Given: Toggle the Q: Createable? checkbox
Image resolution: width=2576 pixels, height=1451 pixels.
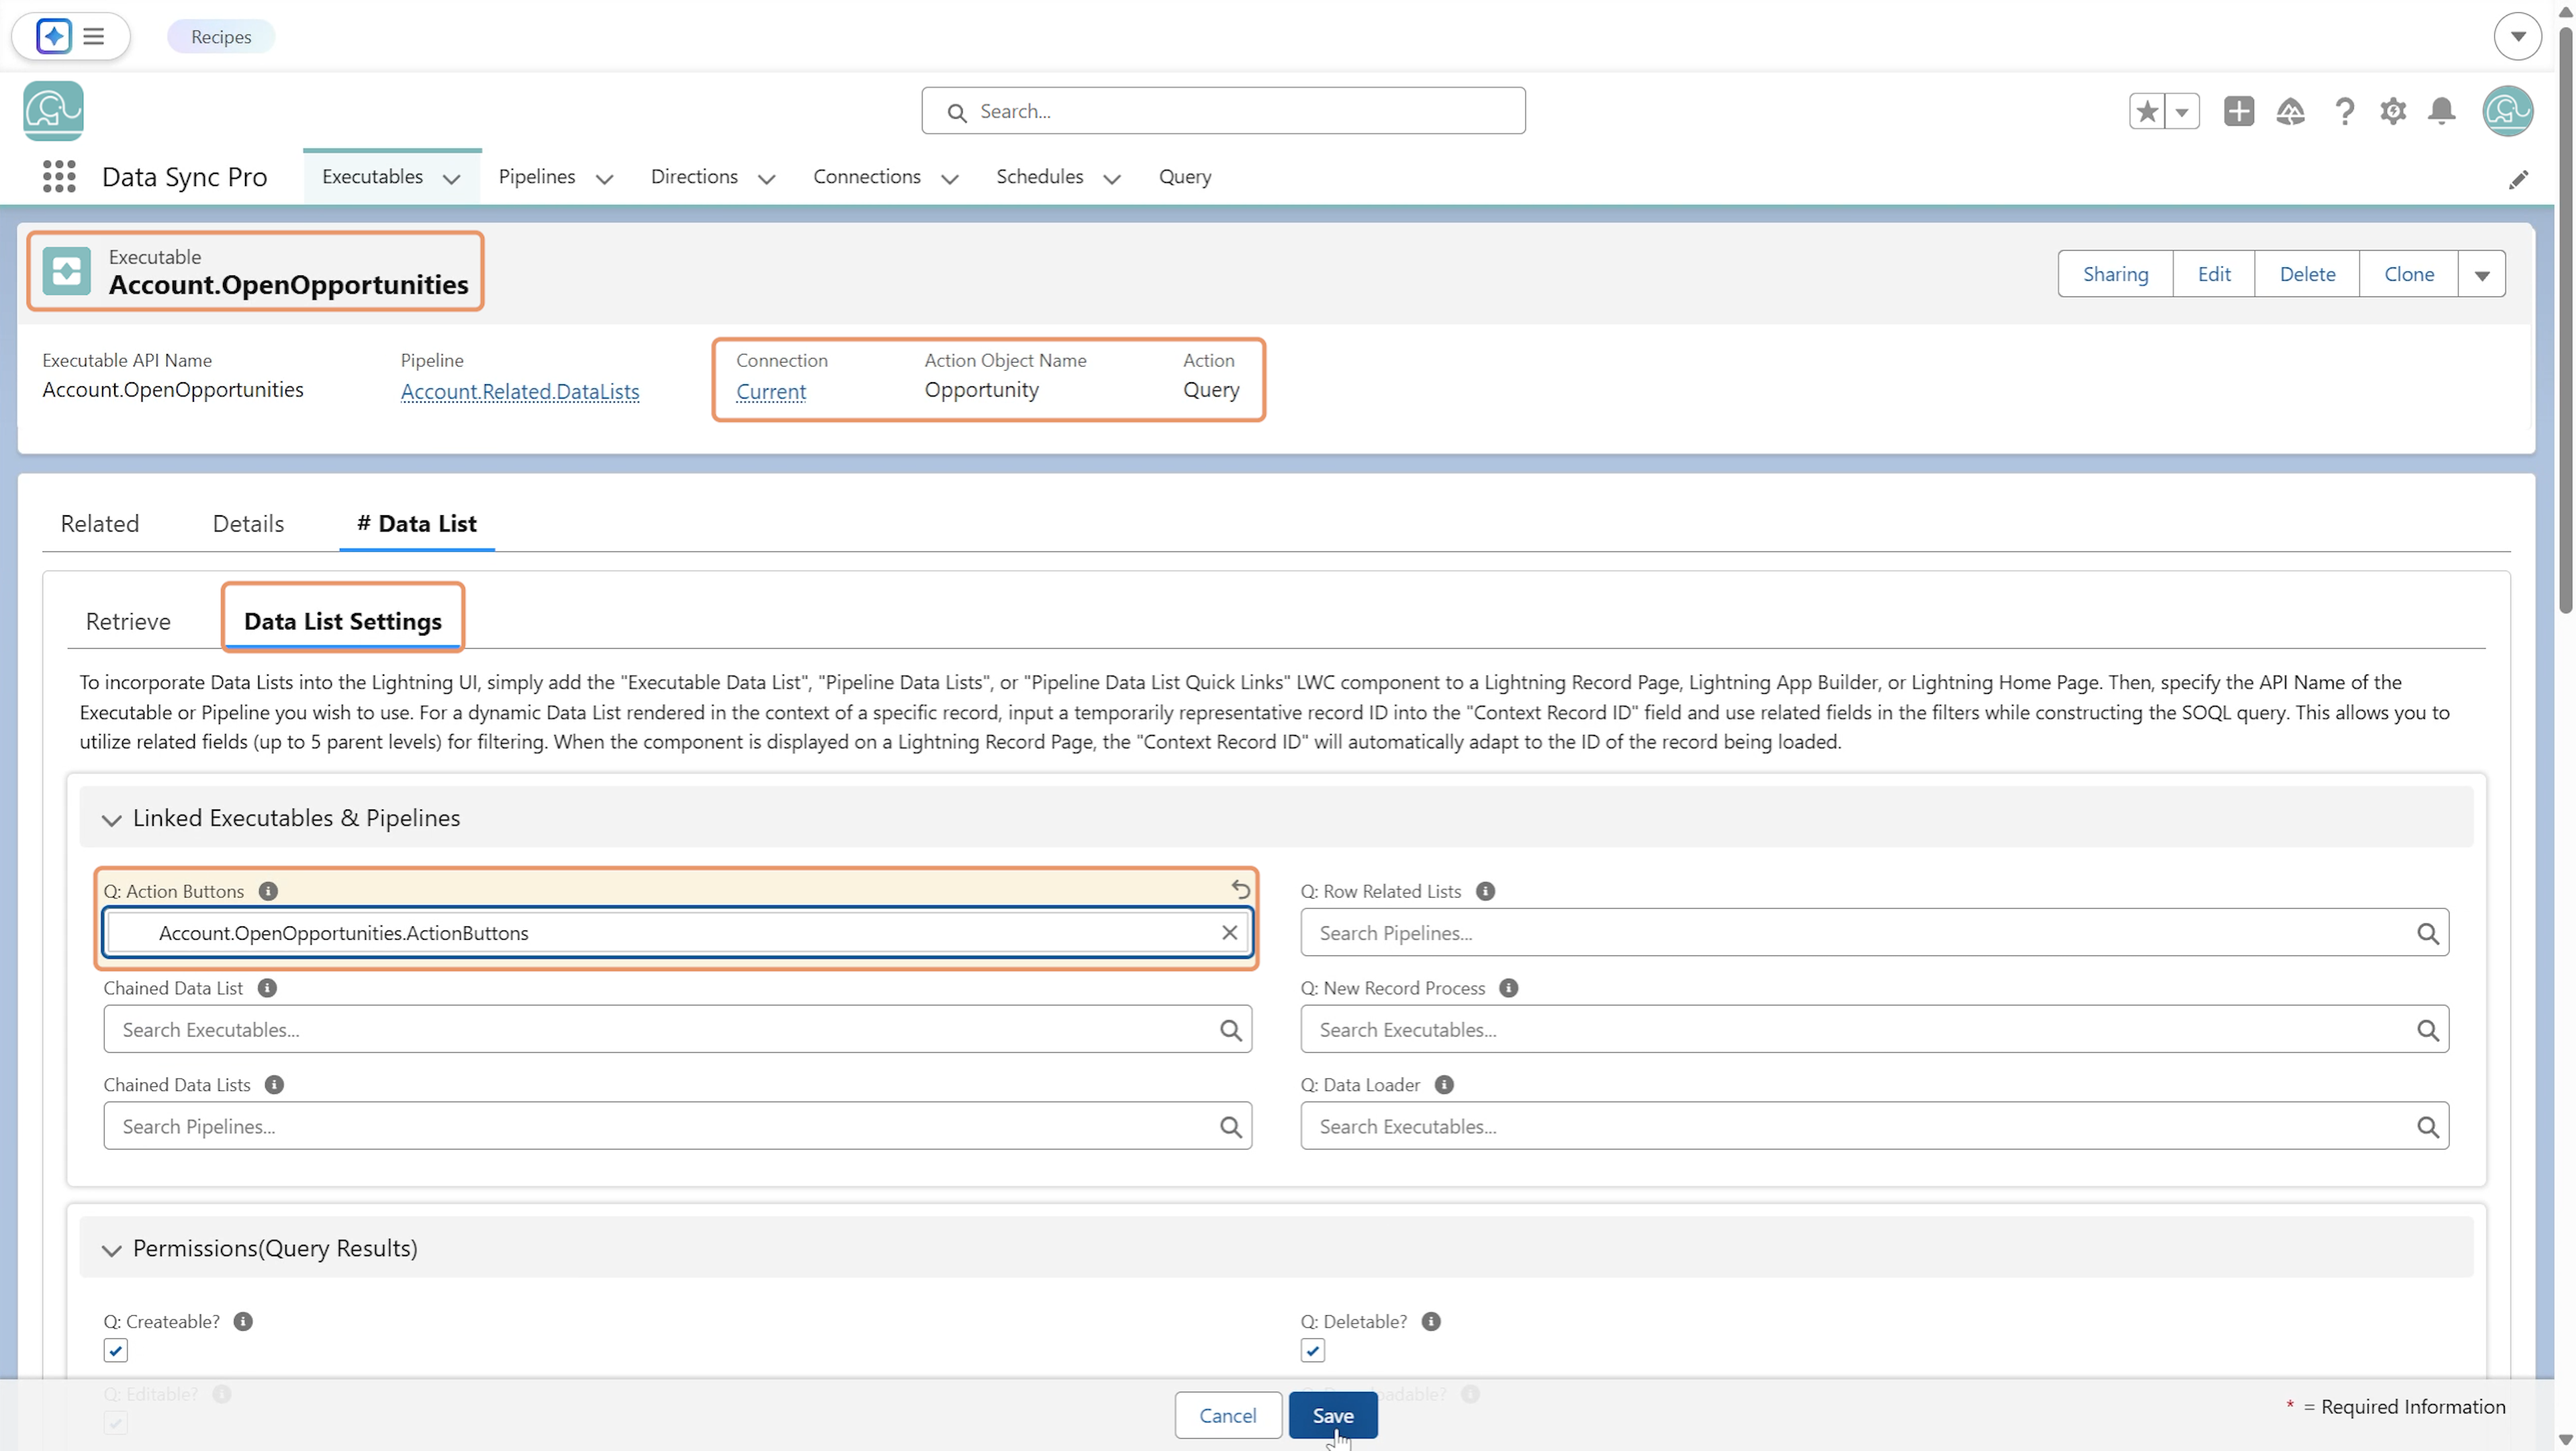Looking at the screenshot, I should click(x=115, y=1350).
